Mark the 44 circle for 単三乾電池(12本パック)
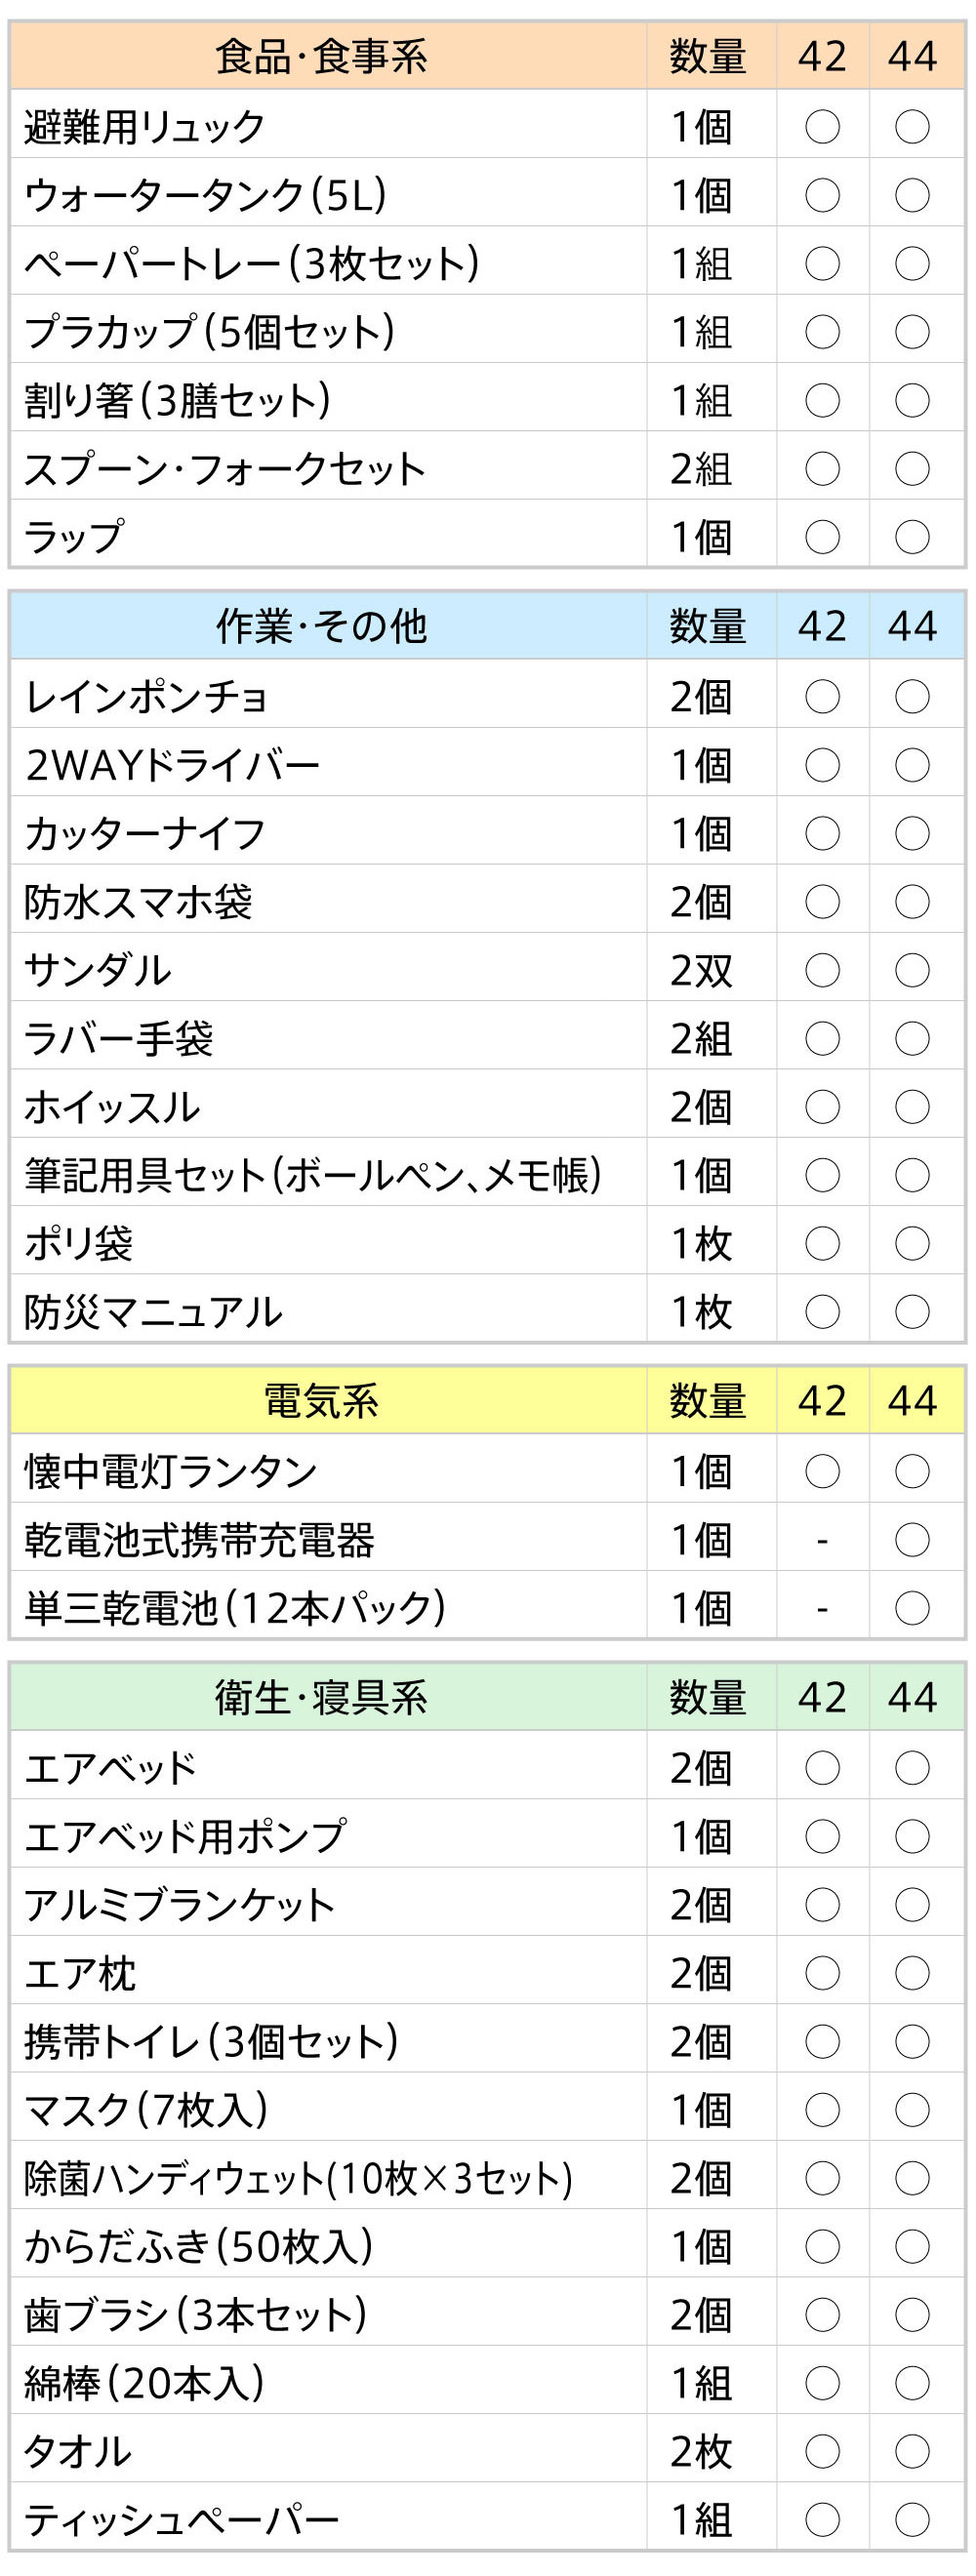Screen dimensions: 976x2576 click(912, 1608)
